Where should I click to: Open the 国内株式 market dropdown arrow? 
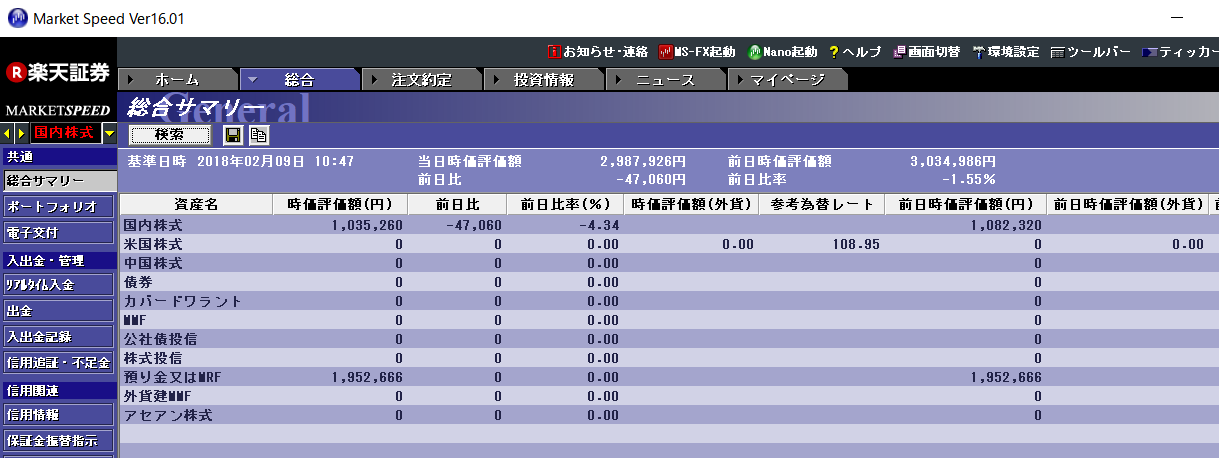point(109,133)
